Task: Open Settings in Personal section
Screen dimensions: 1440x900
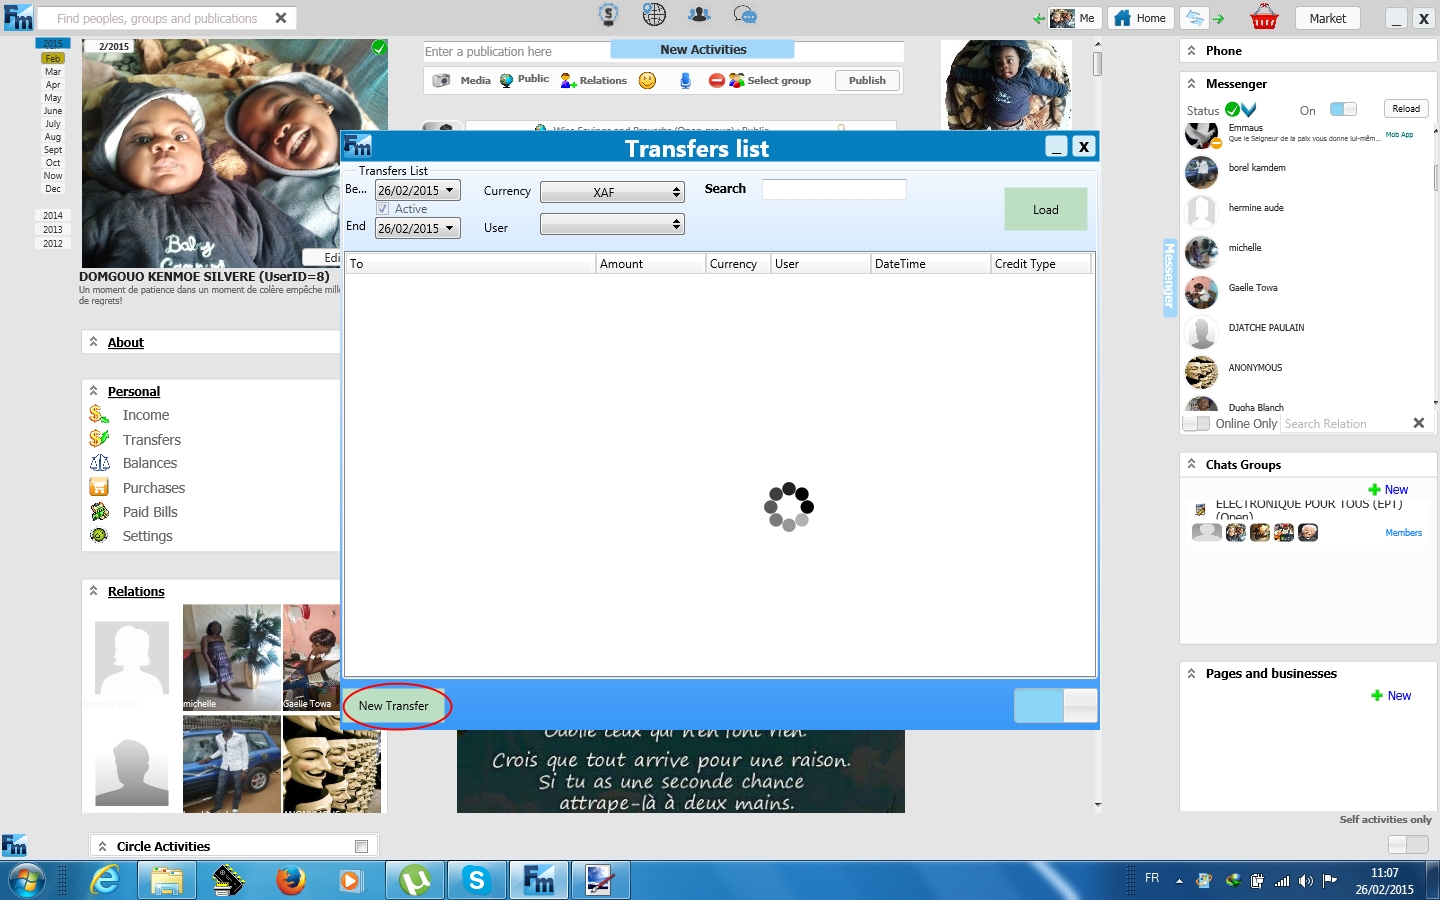Action: pos(148,536)
